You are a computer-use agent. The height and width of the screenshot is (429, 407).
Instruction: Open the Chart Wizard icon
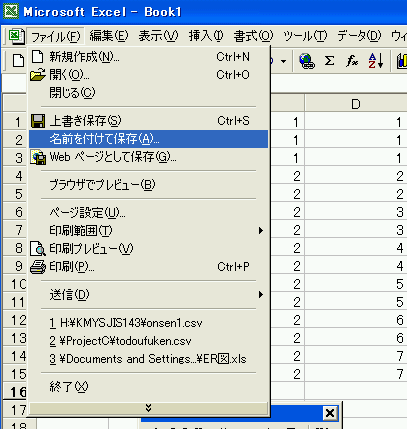(x=401, y=61)
